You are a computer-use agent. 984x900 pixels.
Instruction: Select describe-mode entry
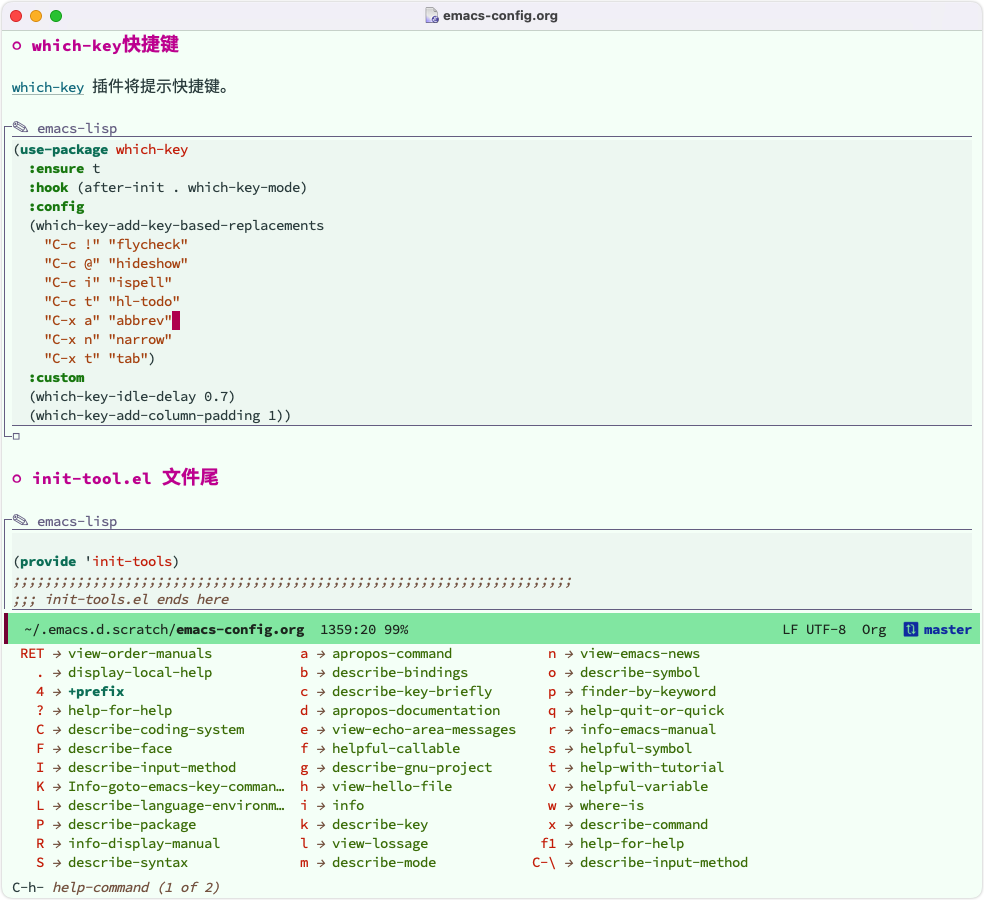[x=384, y=862]
